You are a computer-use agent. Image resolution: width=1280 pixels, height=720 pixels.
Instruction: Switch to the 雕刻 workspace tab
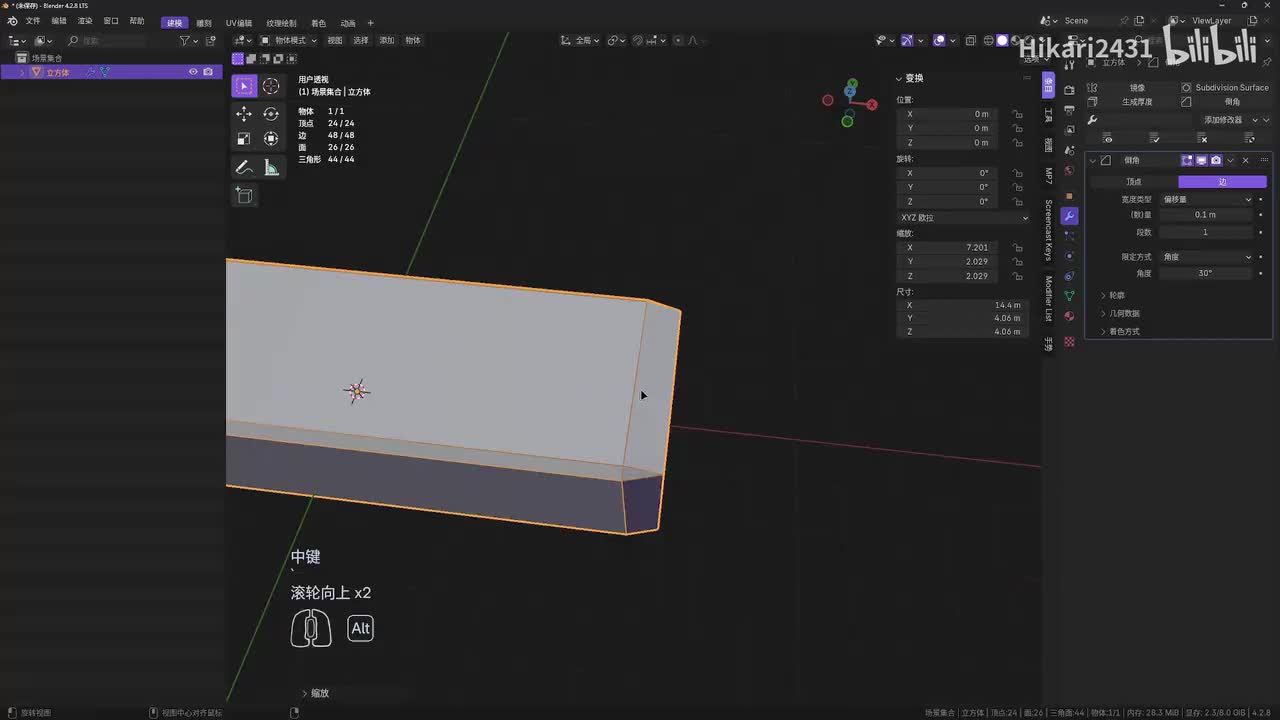pyautogui.click(x=204, y=23)
